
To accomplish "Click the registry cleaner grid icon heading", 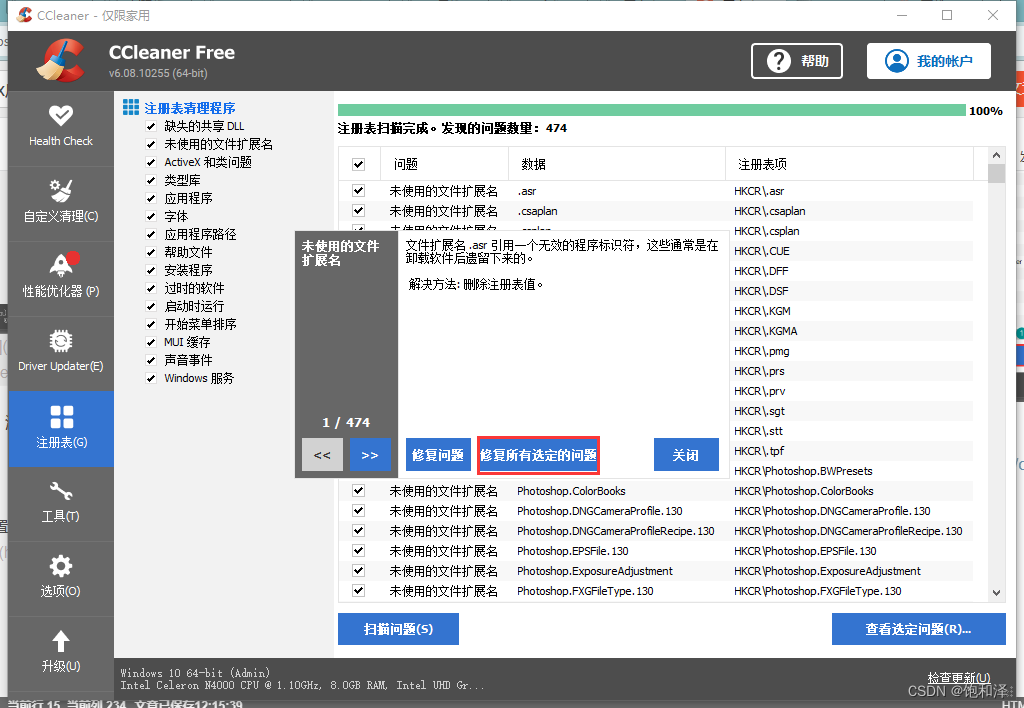I will pos(131,107).
